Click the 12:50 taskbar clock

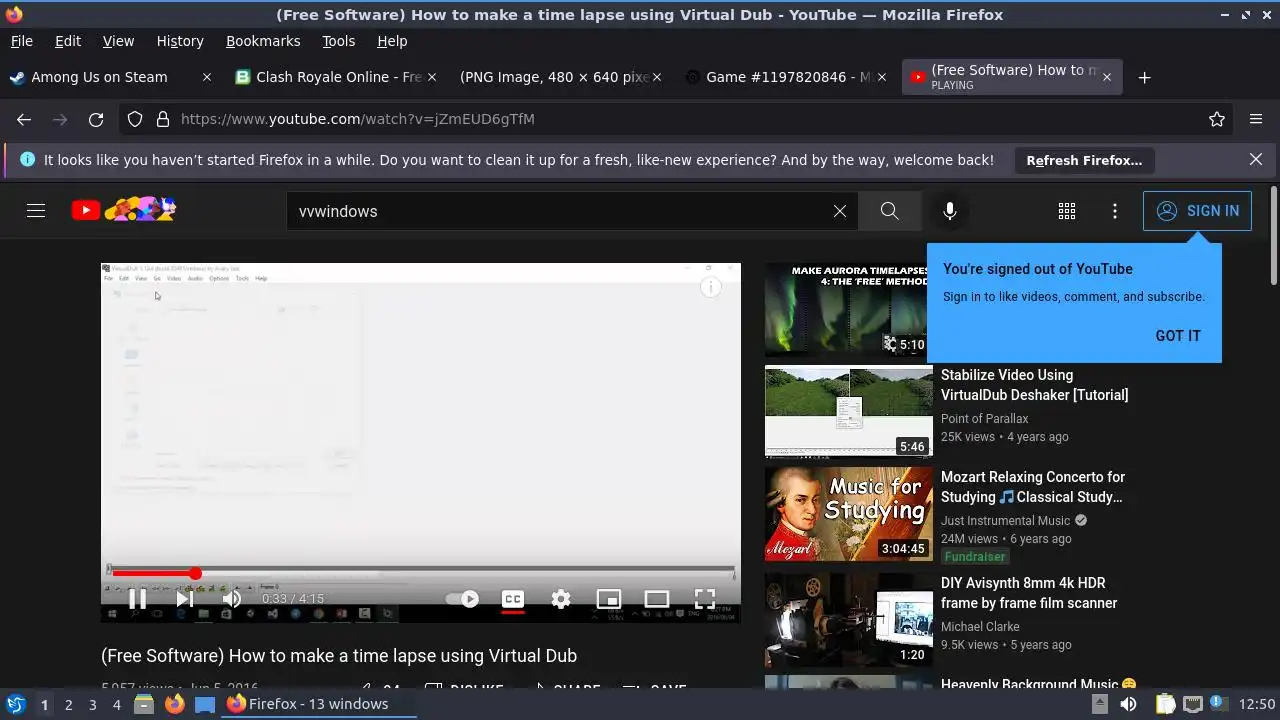1257,704
